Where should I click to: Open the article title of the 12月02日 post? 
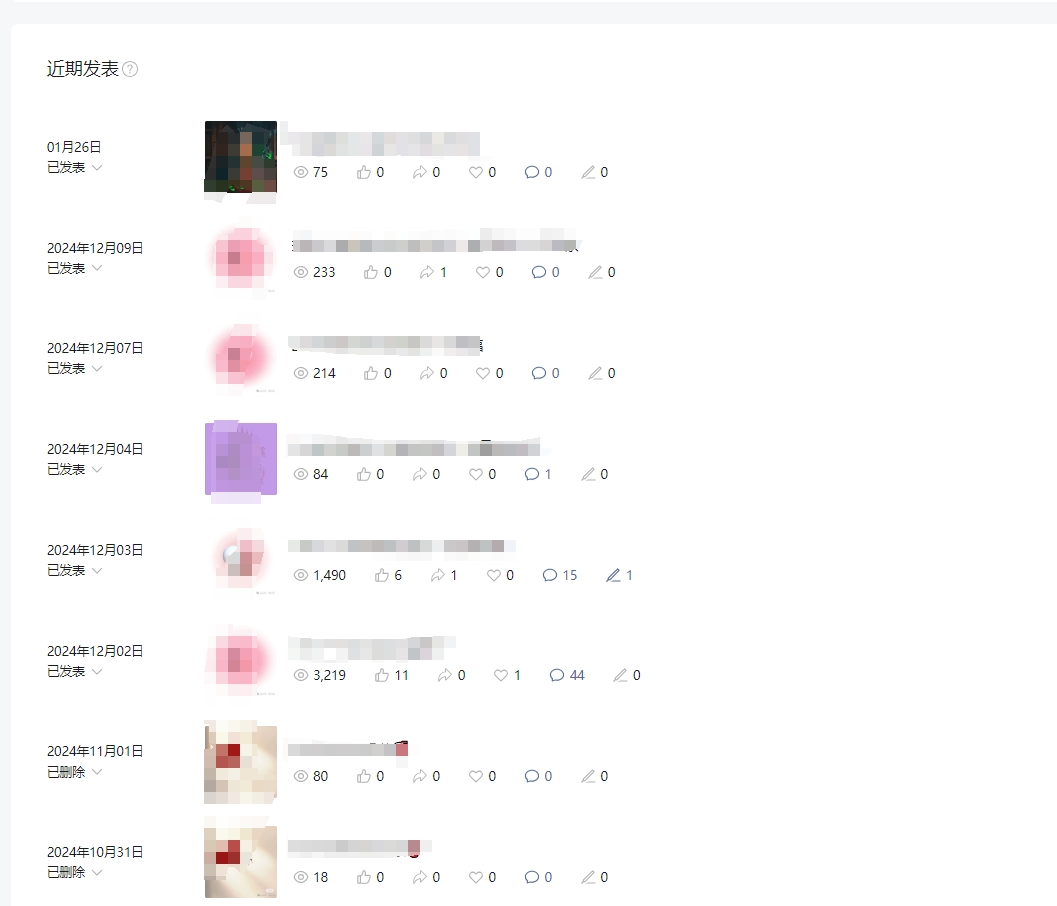coord(371,648)
